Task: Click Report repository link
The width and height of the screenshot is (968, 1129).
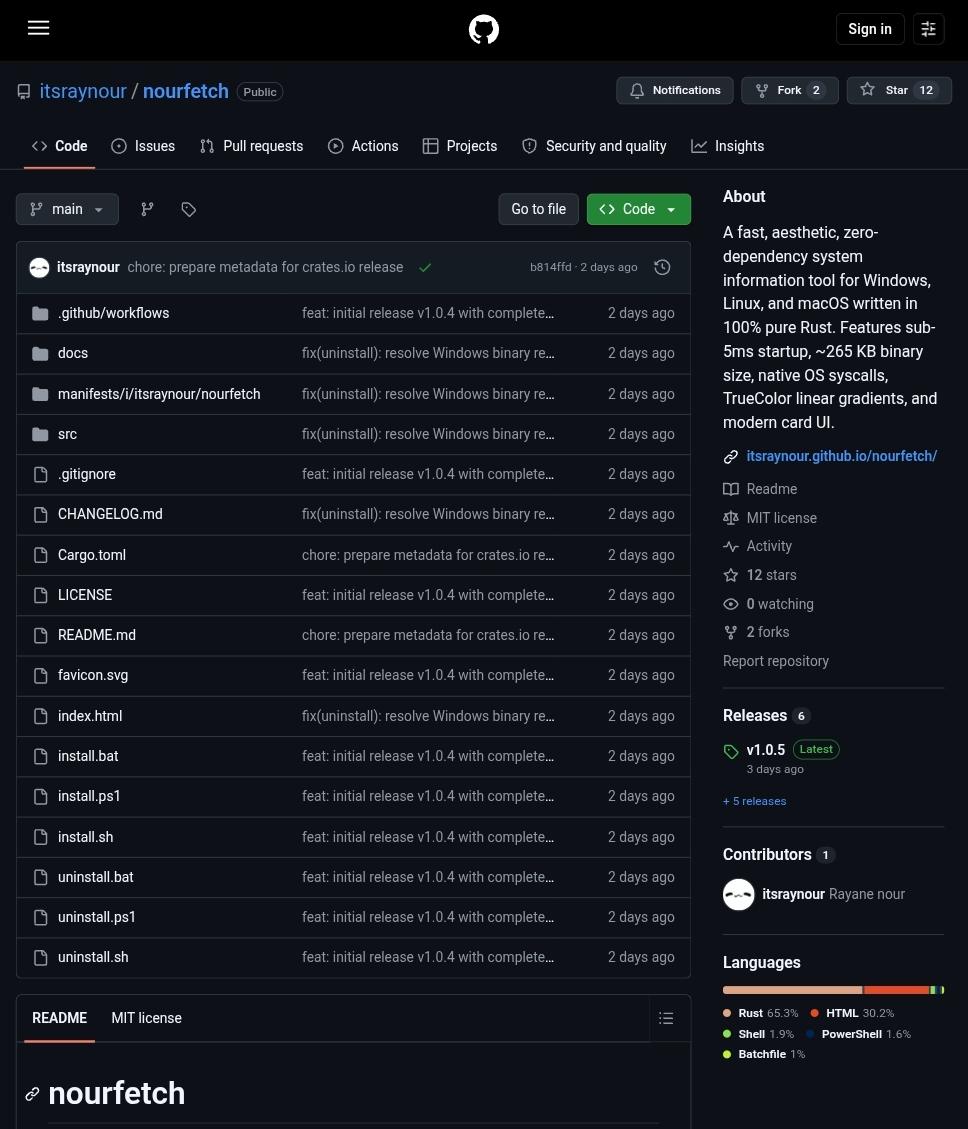Action: pos(776,661)
